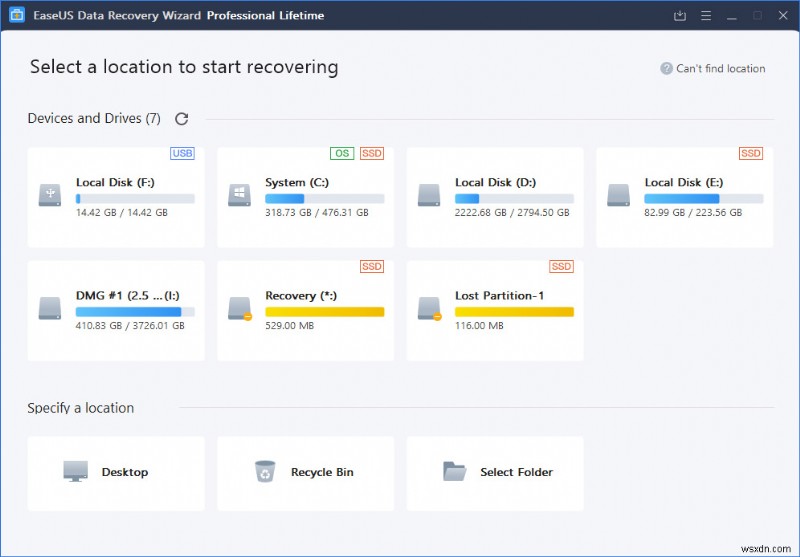Click the Select Folder icon
Image resolution: width=800 pixels, height=557 pixels.
[x=455, y=472]
